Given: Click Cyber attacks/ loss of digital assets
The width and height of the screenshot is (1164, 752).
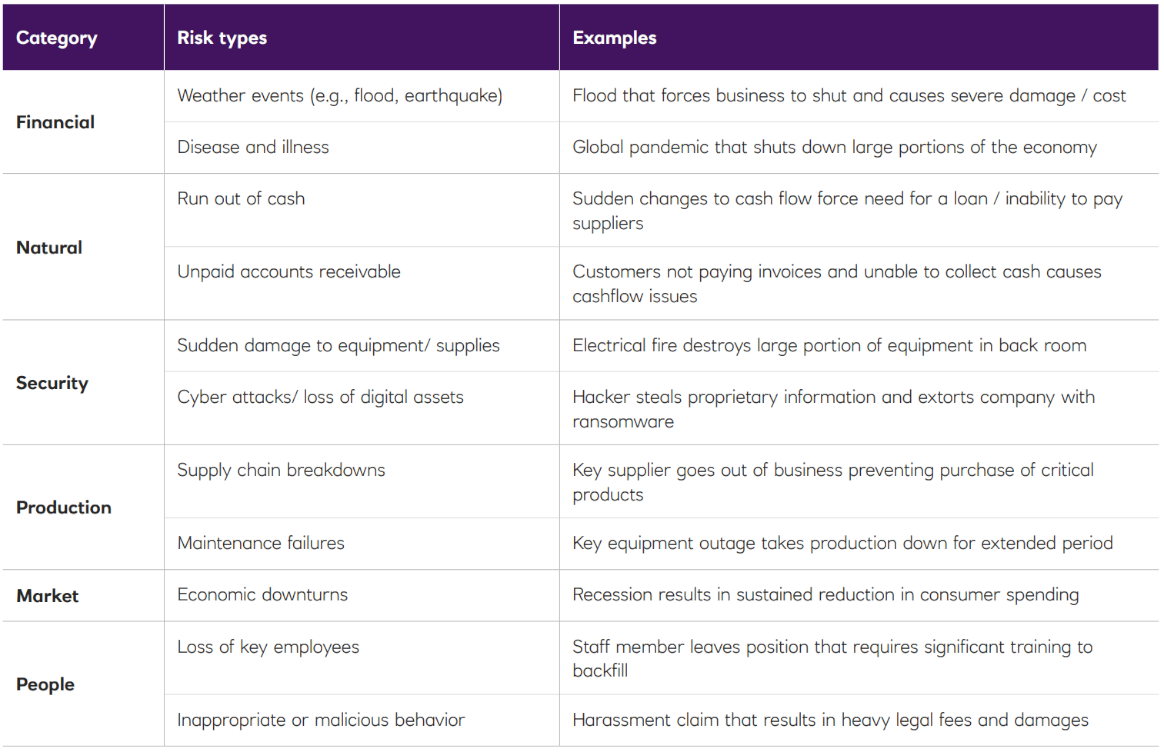Looking at the screenshot, I should (320, 397).
